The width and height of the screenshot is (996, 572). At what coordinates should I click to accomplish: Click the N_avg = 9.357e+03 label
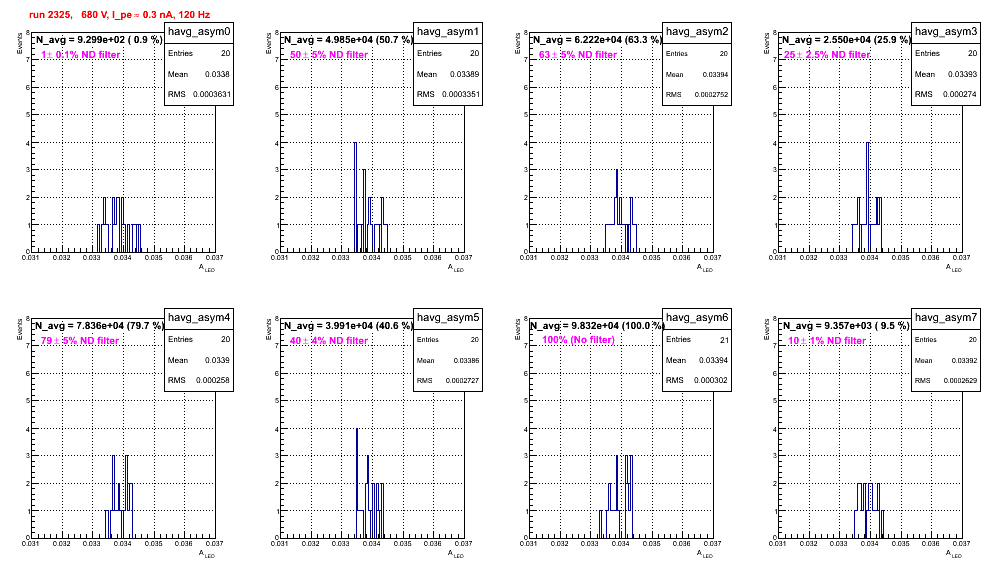[x=846, y=326]
